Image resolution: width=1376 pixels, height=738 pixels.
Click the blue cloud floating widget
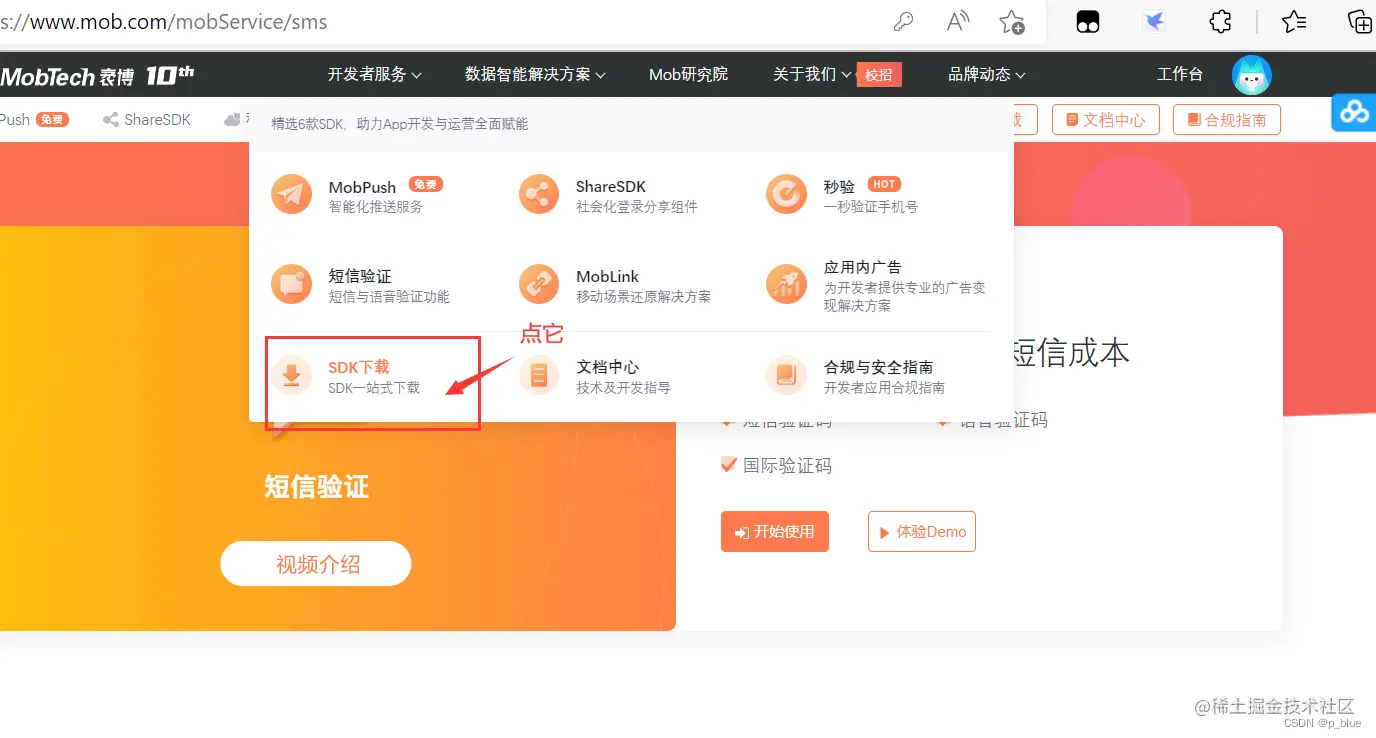coord(1354,111)
